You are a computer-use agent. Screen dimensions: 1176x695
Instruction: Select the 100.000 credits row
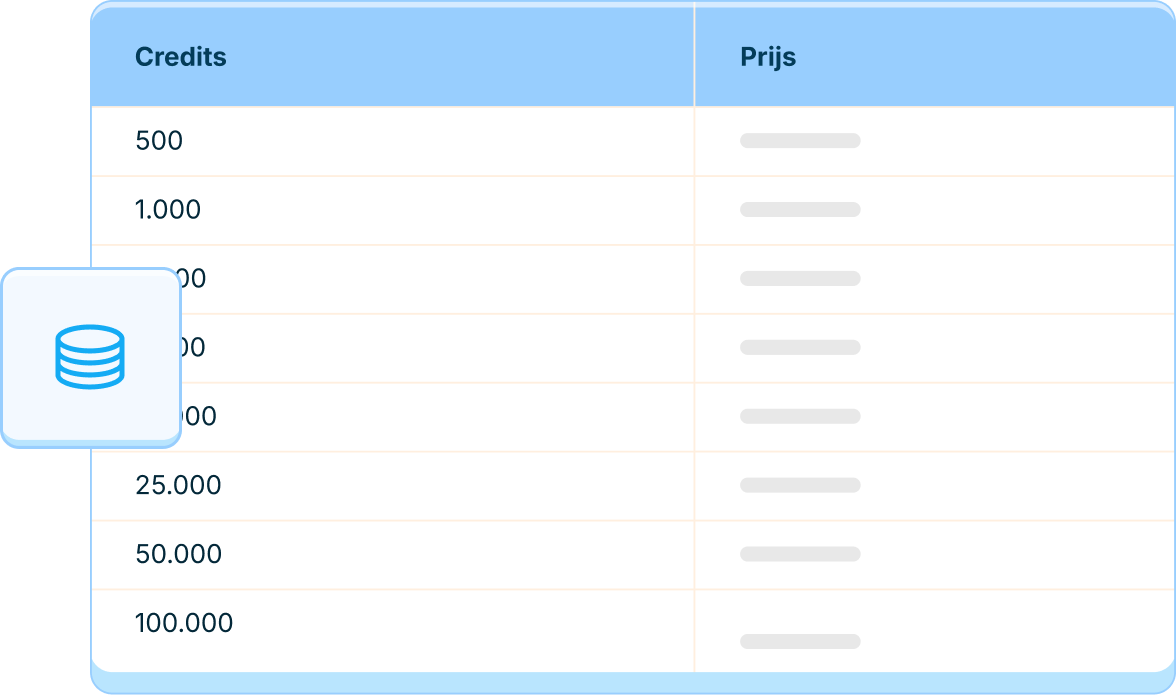(184, 623)
